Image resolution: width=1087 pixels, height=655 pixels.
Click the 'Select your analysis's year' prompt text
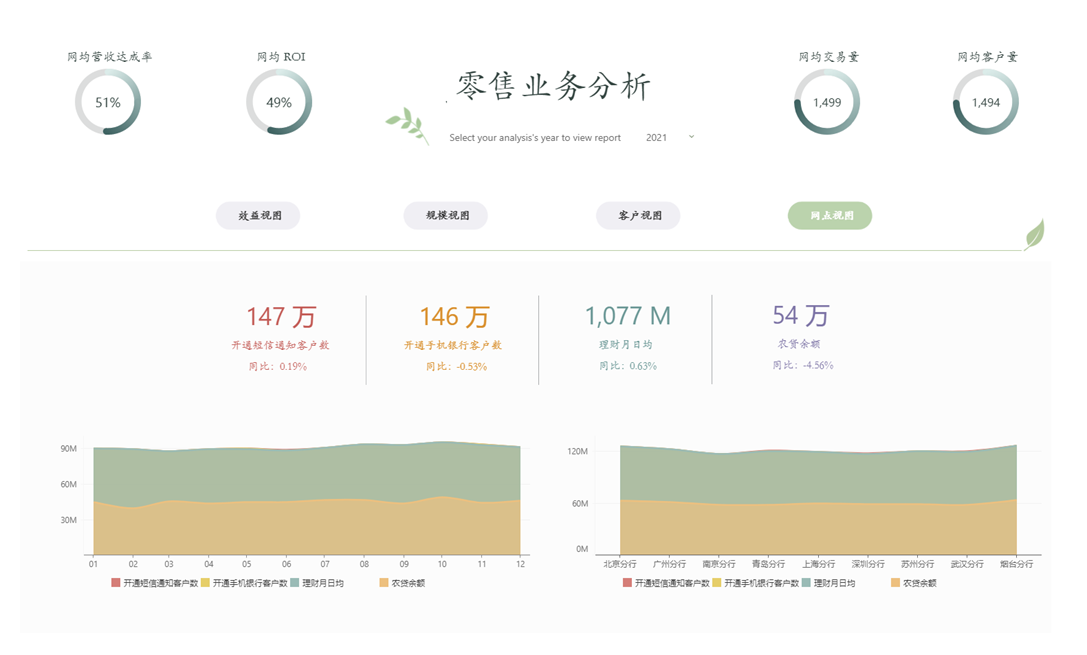[535, 138]
